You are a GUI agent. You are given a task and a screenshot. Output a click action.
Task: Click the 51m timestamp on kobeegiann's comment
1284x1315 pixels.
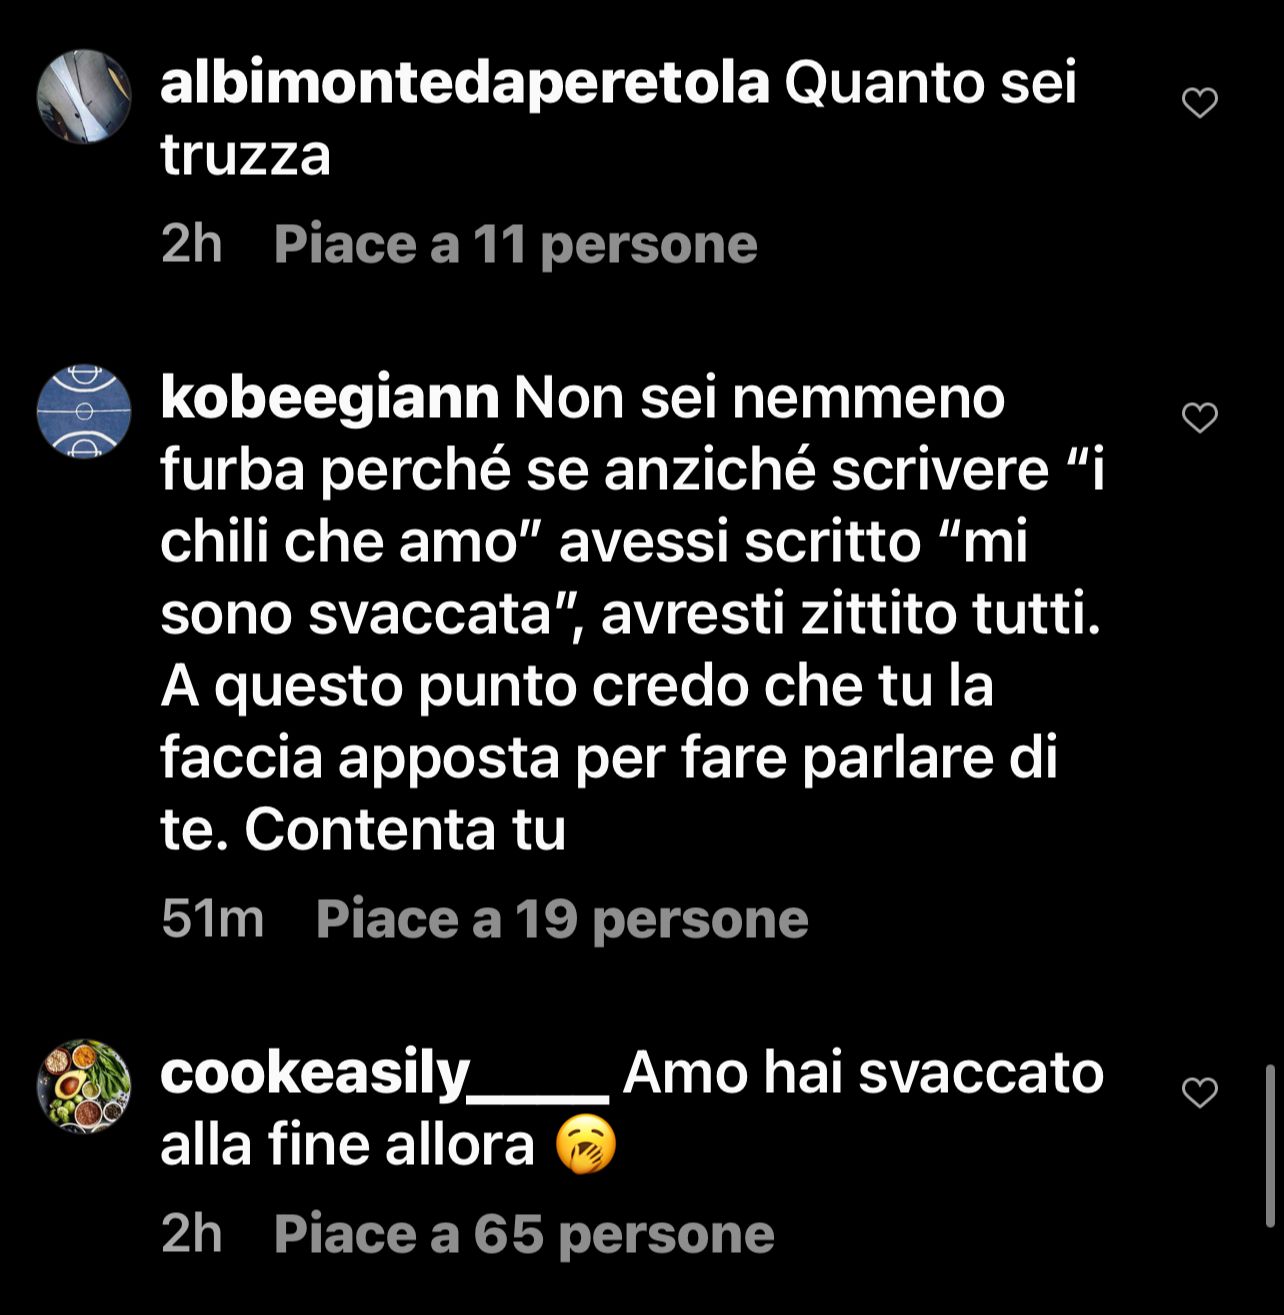click(x=212, y=919)
